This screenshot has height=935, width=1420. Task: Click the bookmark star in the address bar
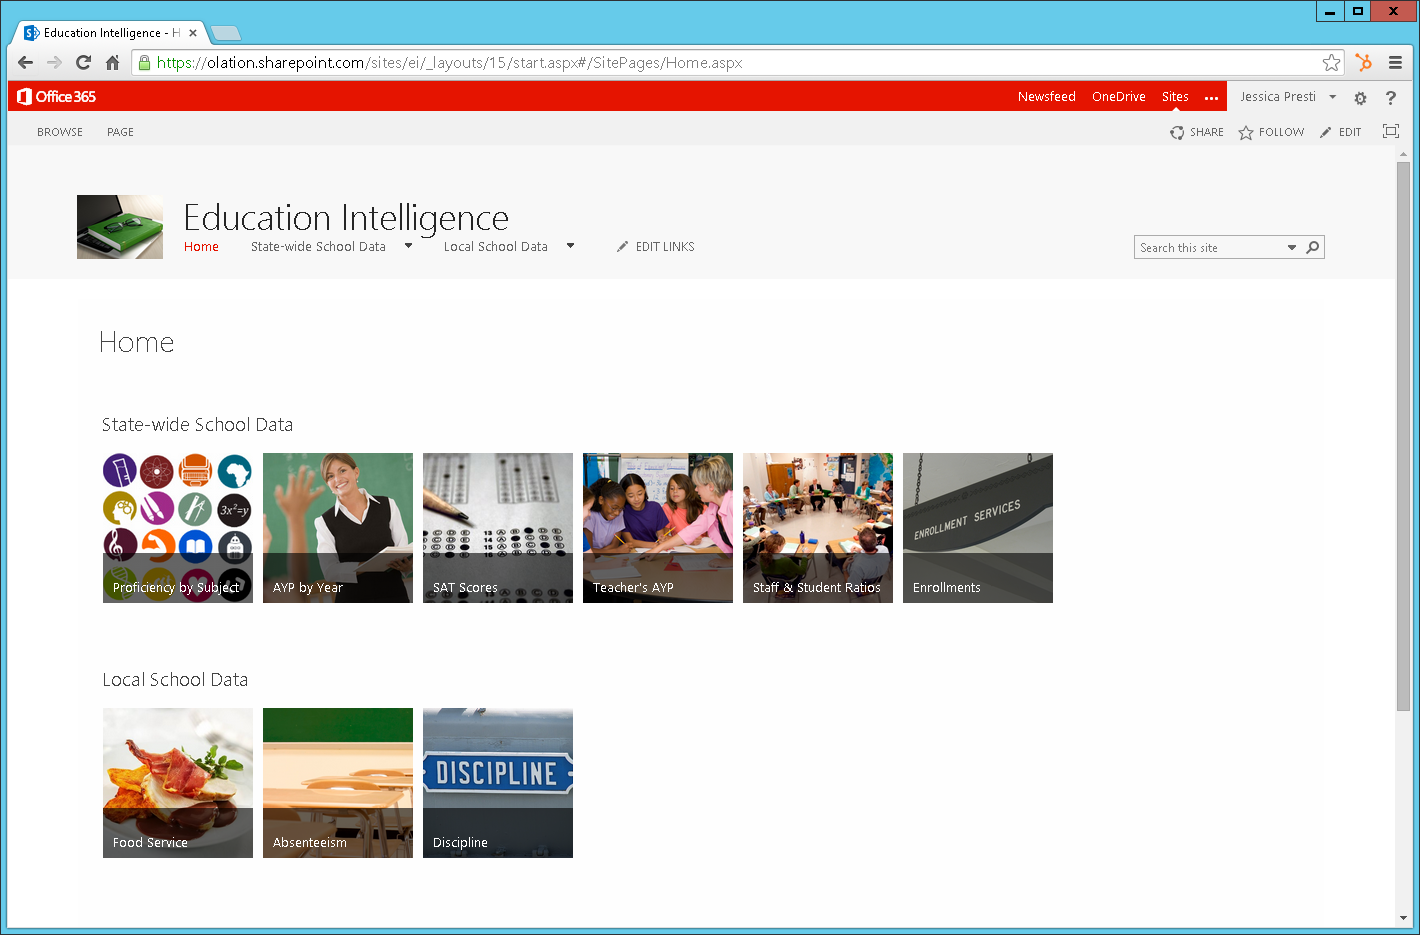click(x=1331, y=62)
